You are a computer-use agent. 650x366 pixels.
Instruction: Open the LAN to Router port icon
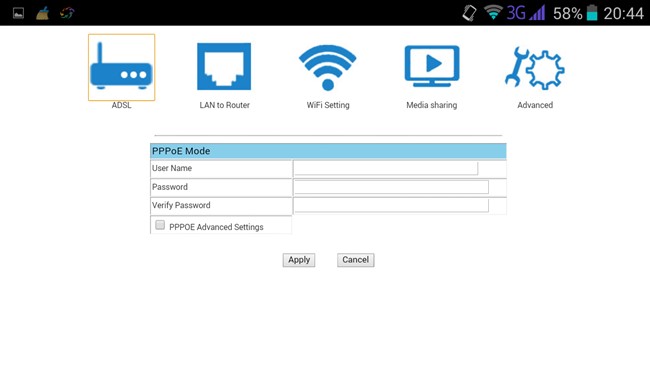[224, 66]
